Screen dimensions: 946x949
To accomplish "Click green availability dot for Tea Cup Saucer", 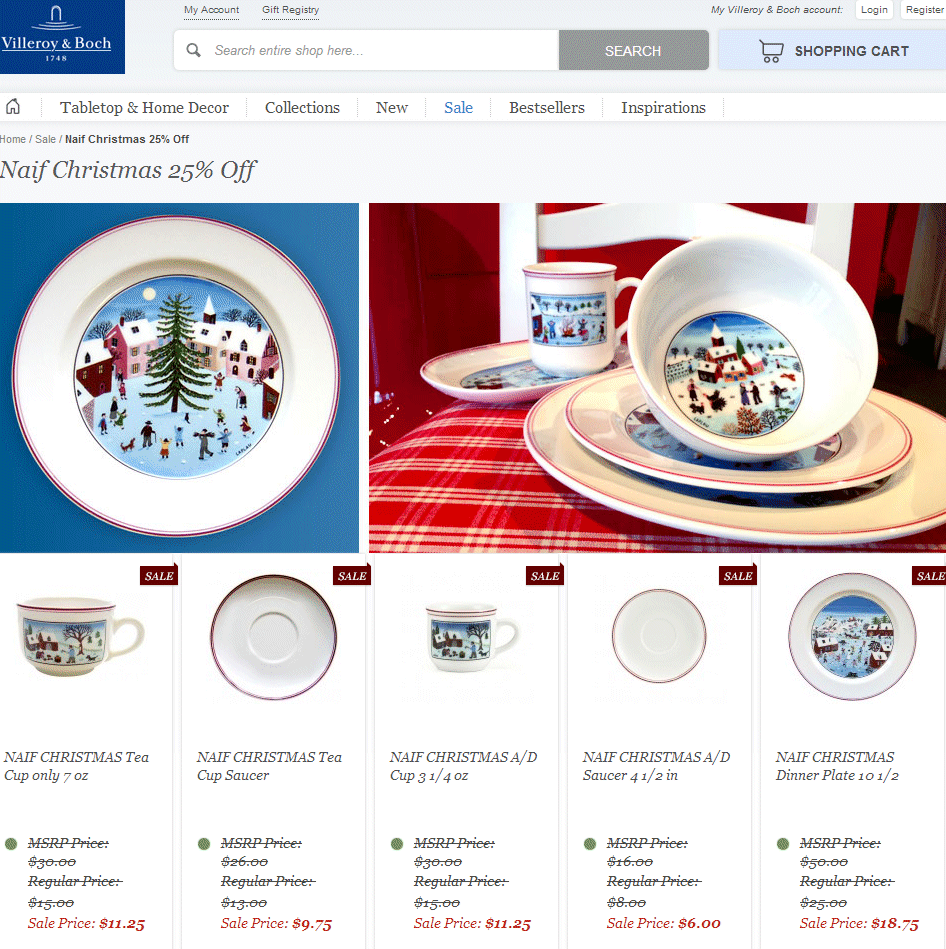I will point(204,843).
